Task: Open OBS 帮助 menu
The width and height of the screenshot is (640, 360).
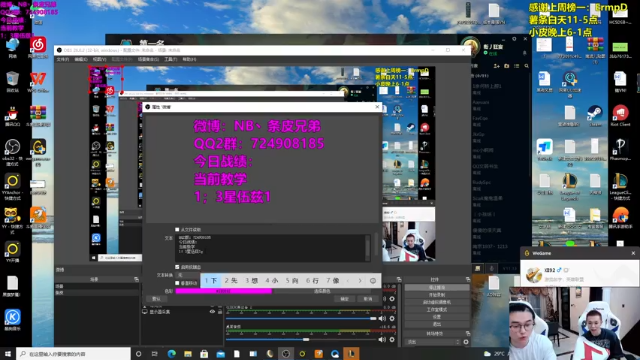Action: 189,59
